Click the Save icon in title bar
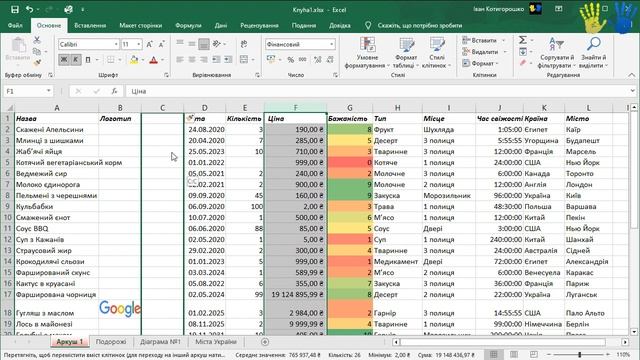Viewport: 640px width, 360px height. click(x=15, y=9)
